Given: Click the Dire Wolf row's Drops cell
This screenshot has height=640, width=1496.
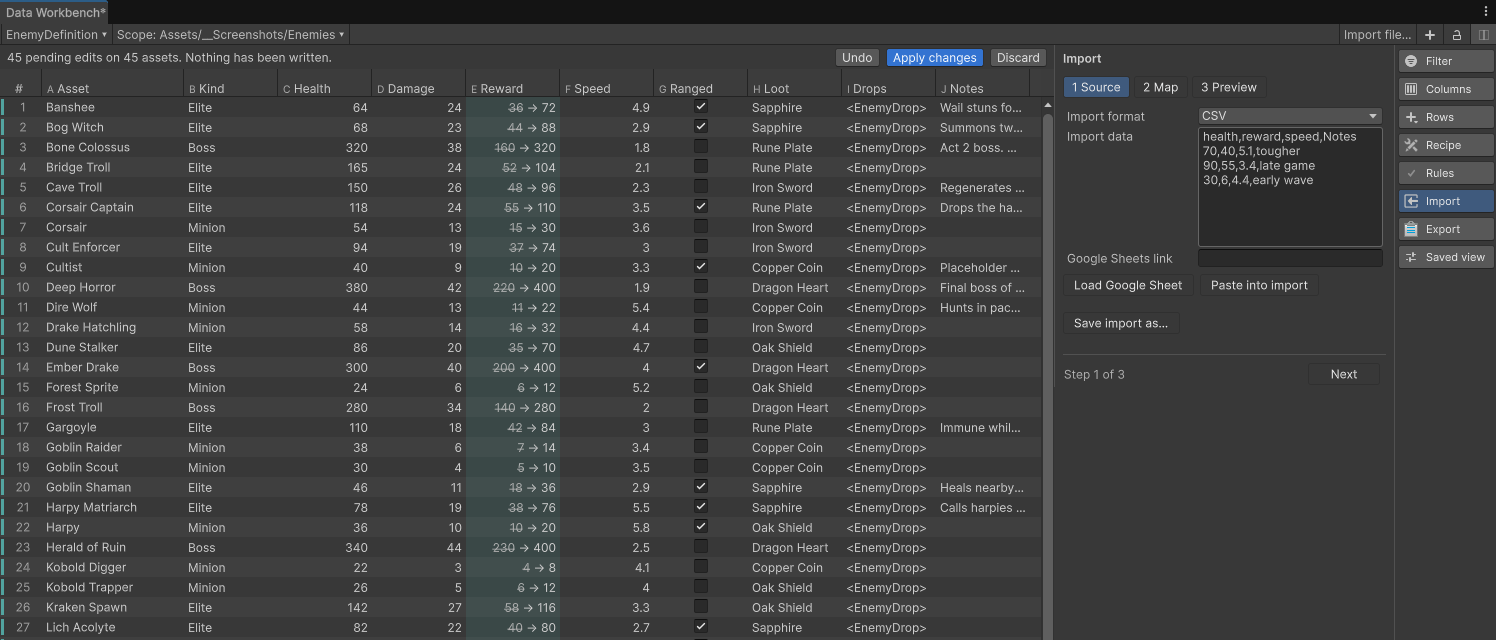Looking at the screenshot, I should pyautogui.click(x=888, y=307).
